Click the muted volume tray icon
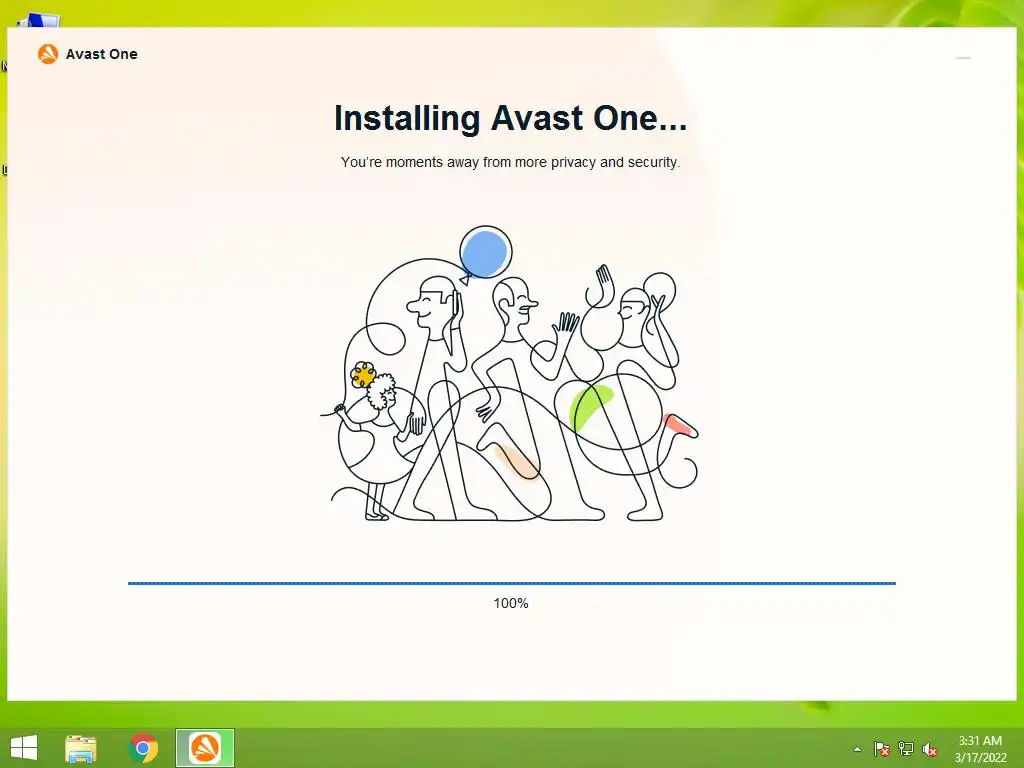The height and width of the screenshot is (768, 1024). point(930,749)
